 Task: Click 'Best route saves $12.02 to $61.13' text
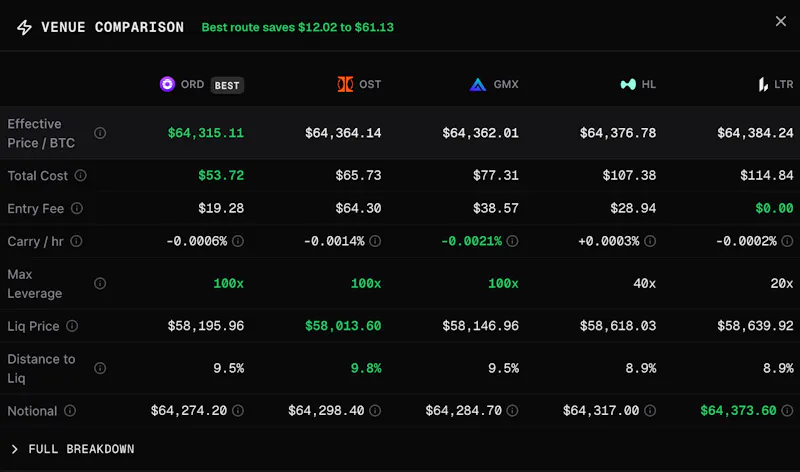297,27
